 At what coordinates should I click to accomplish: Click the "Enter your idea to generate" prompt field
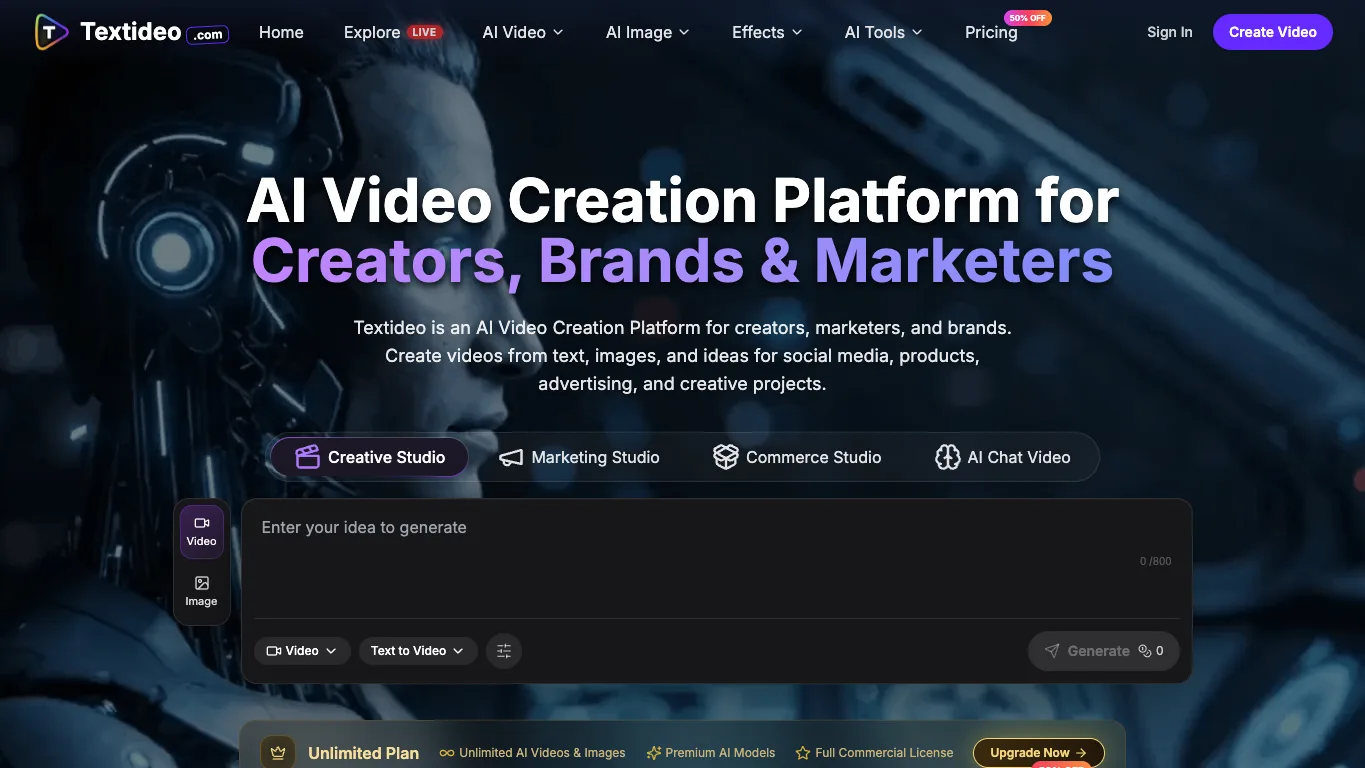coord(716,560)
